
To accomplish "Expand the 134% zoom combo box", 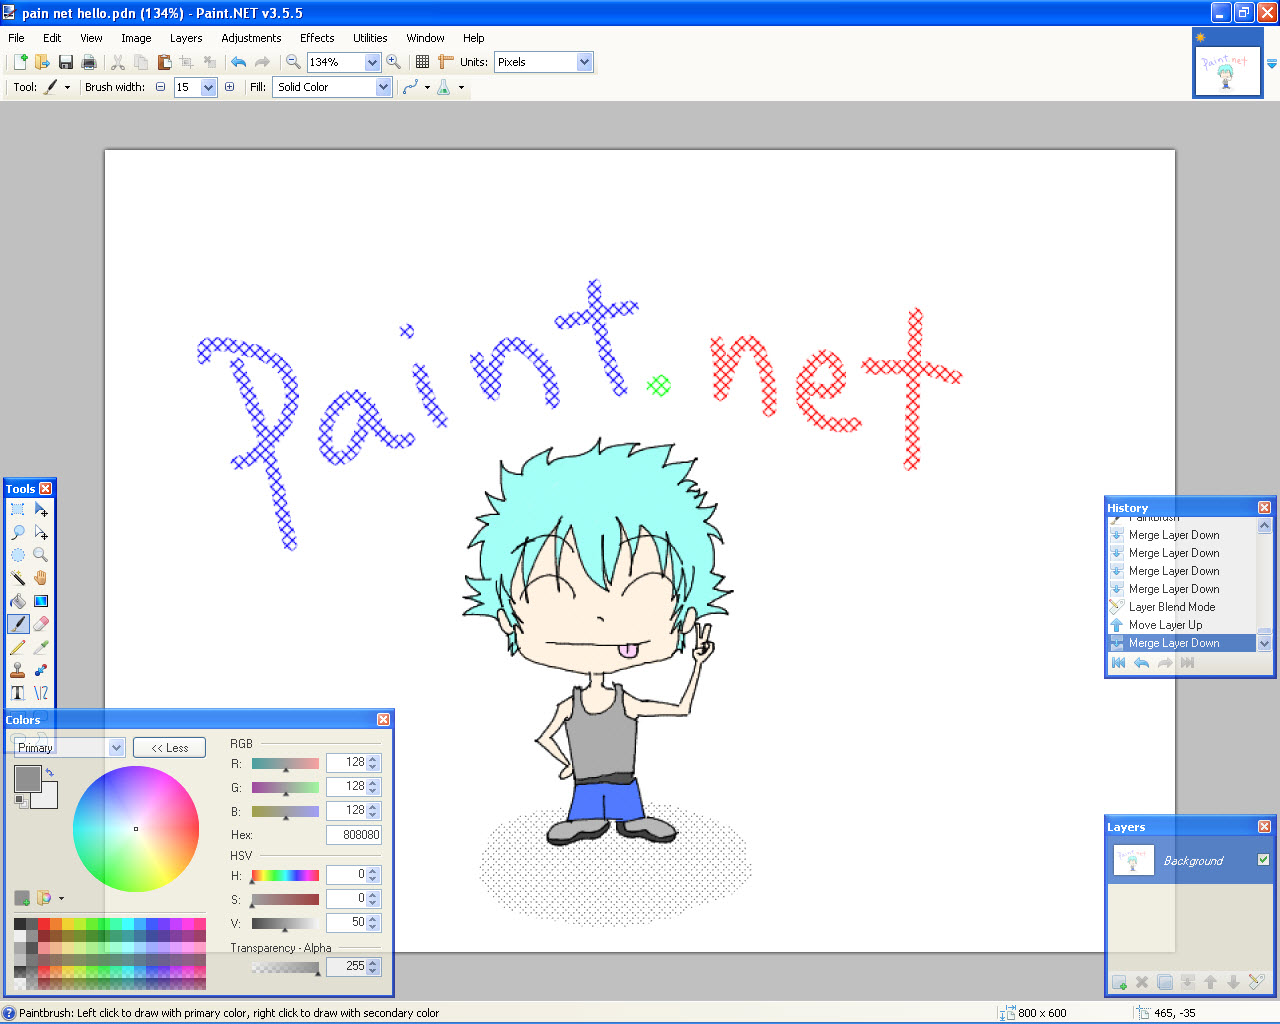I will (371, 61).
